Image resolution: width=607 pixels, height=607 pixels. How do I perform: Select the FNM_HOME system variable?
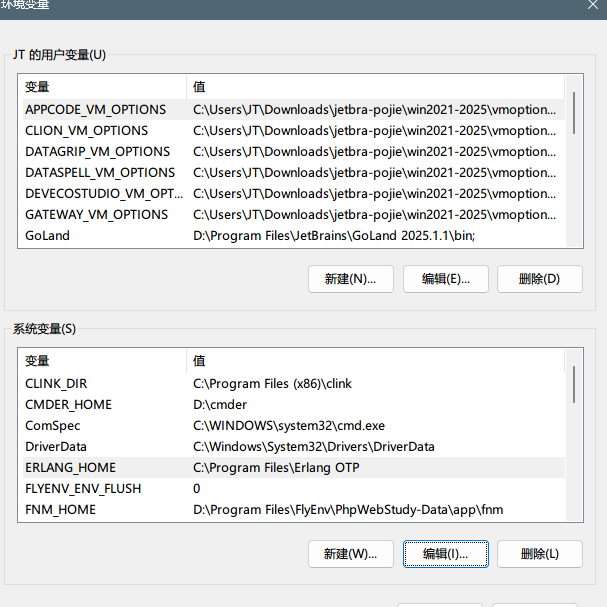click(x=60, y=509)
